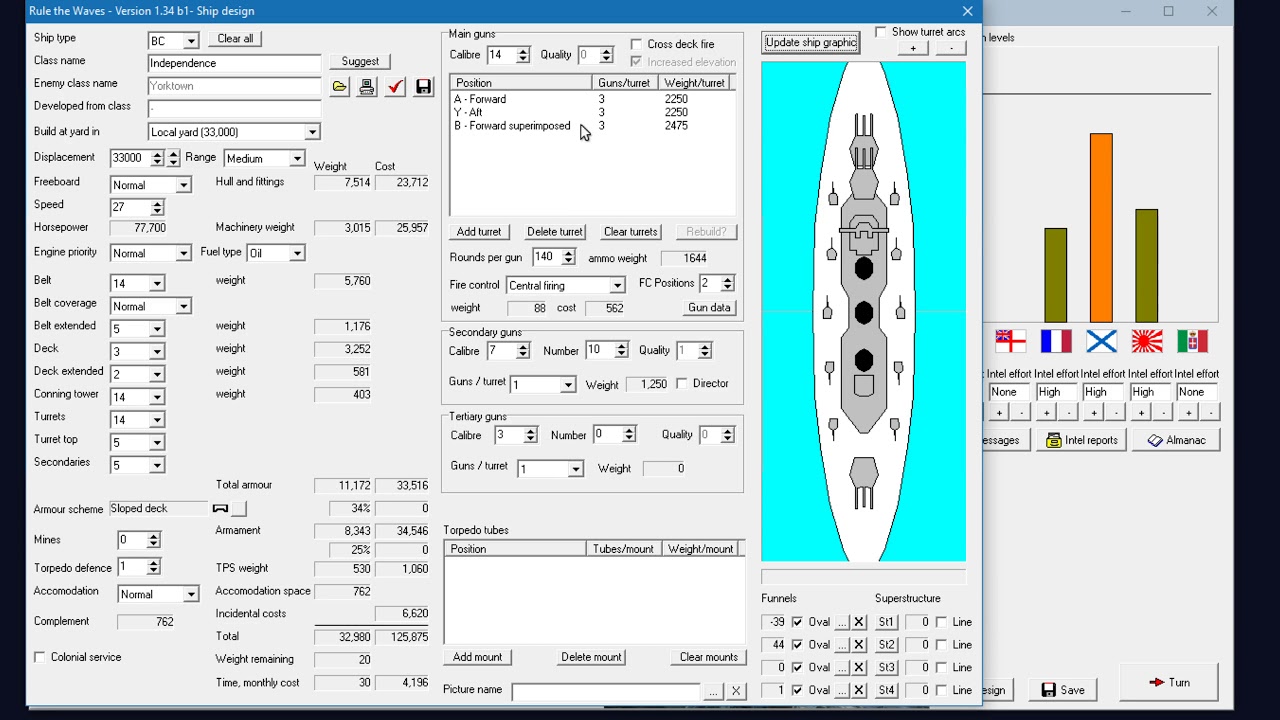1280x720 pixels.
Task: Open the Fuel type dropdown
Action: [x=296, y=254]
